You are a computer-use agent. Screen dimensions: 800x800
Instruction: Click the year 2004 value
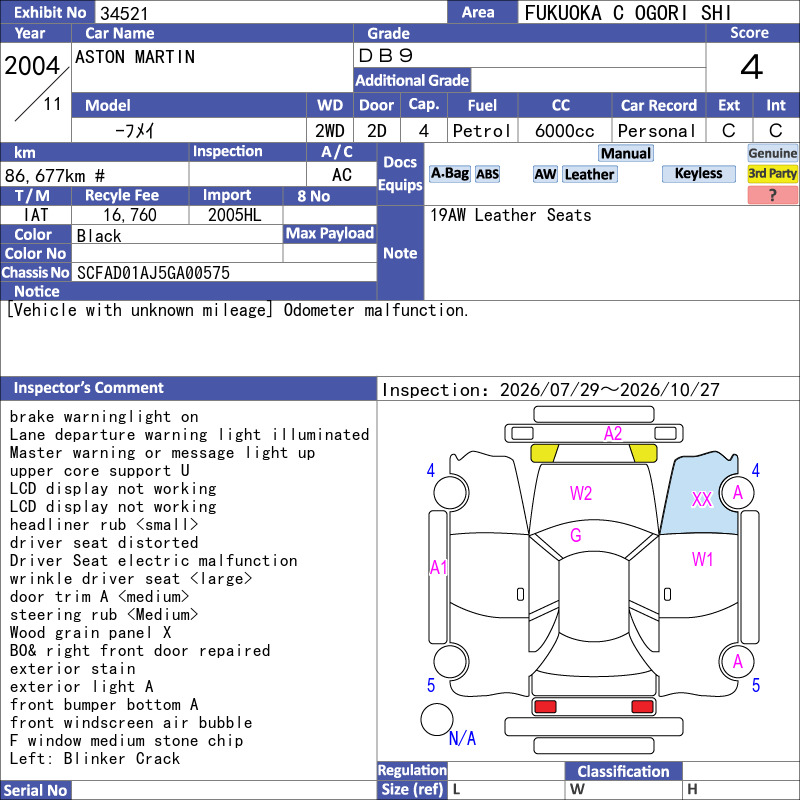click(32, 66)
